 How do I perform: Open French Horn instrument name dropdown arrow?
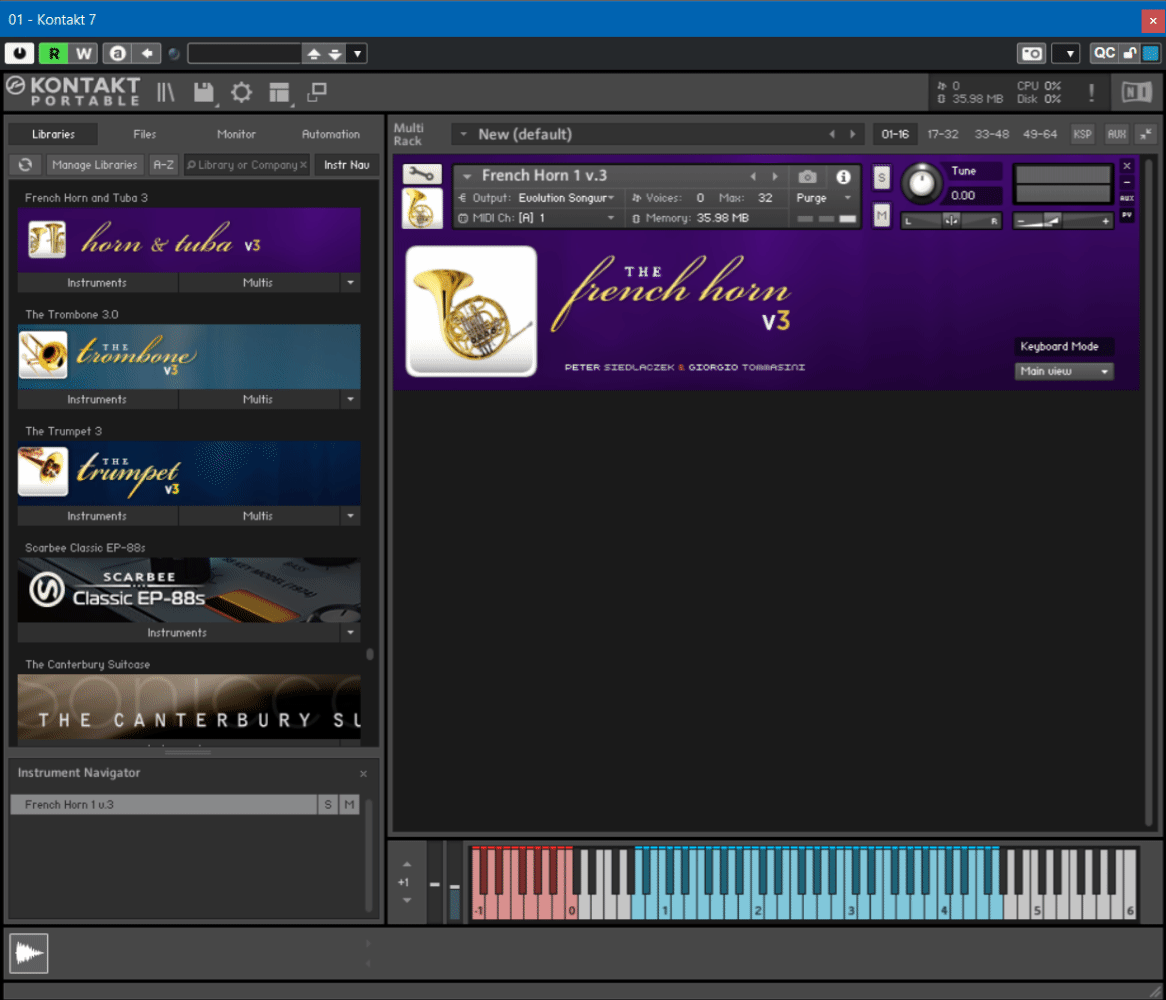467,176
